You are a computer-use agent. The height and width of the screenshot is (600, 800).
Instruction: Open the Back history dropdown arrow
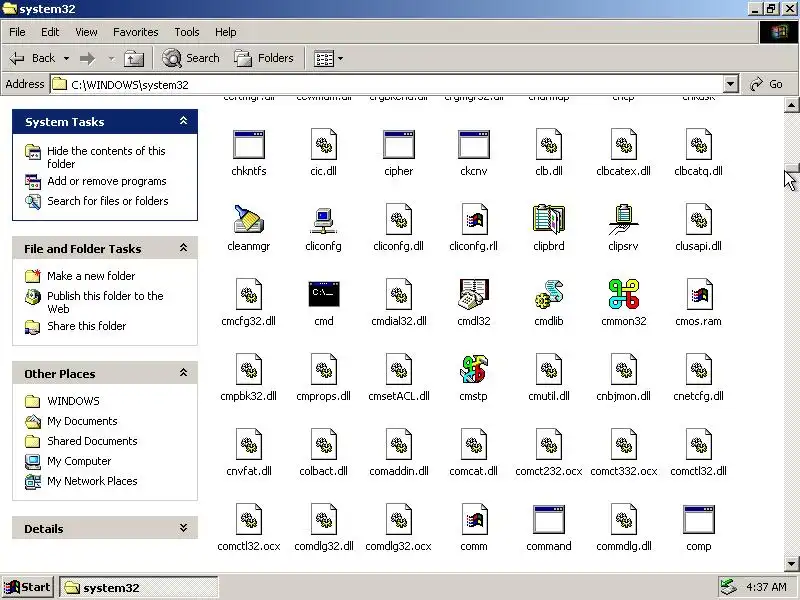coord(66,59)
